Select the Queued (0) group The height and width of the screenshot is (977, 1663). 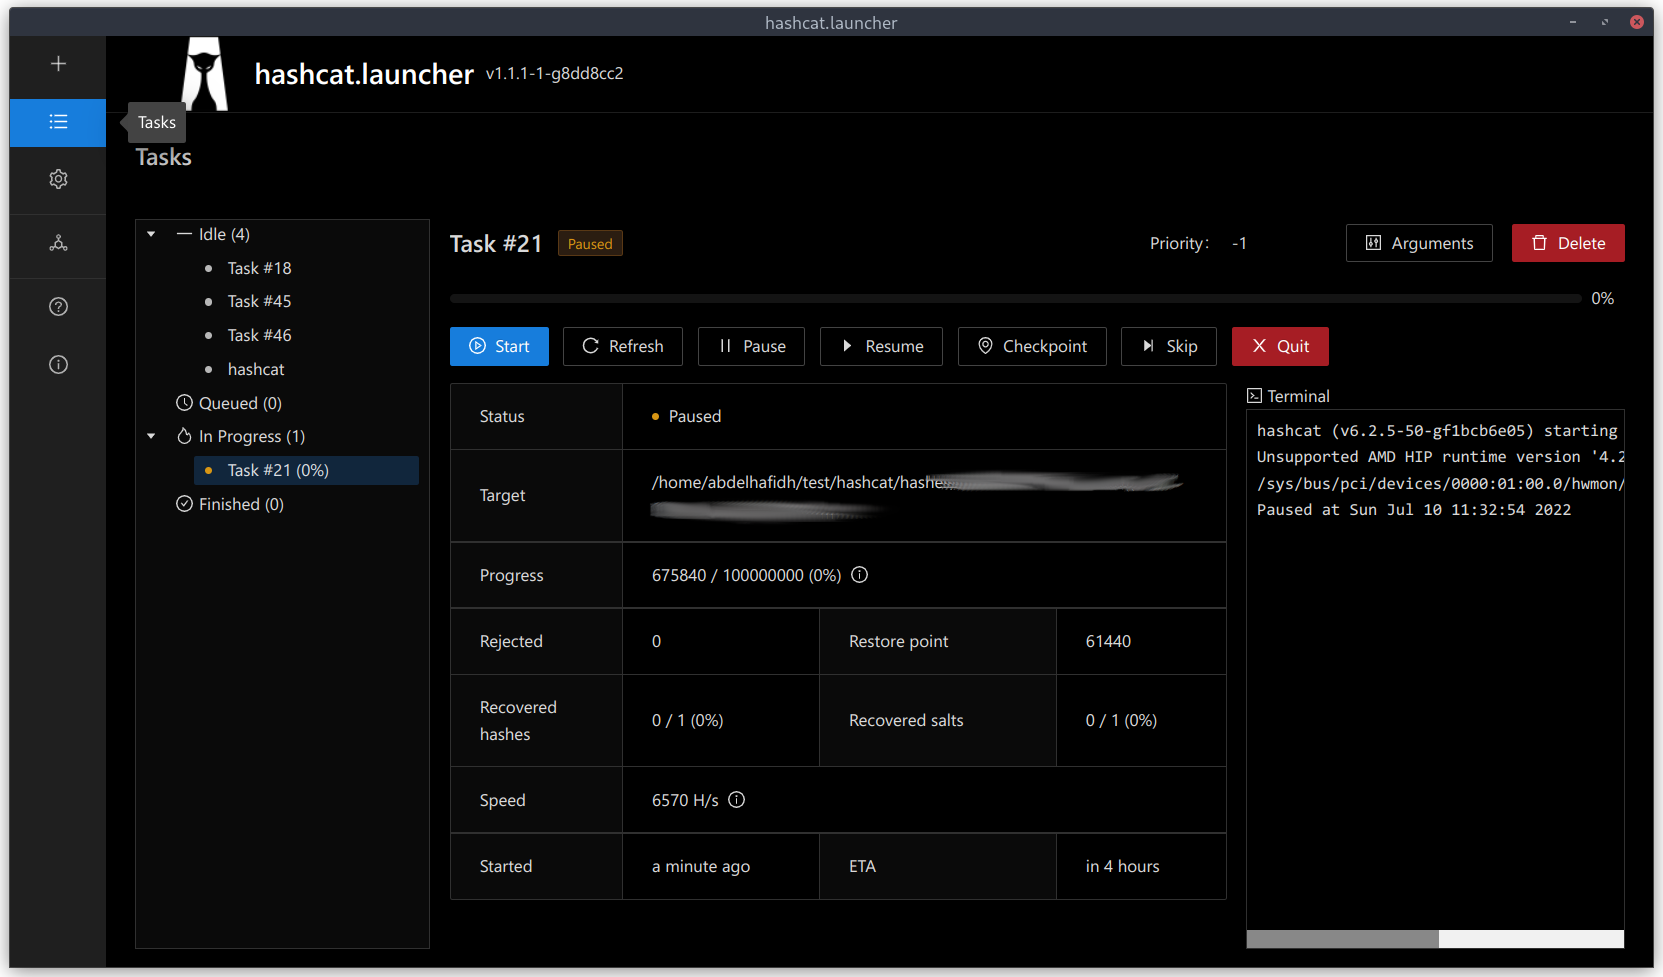[240, 403]
